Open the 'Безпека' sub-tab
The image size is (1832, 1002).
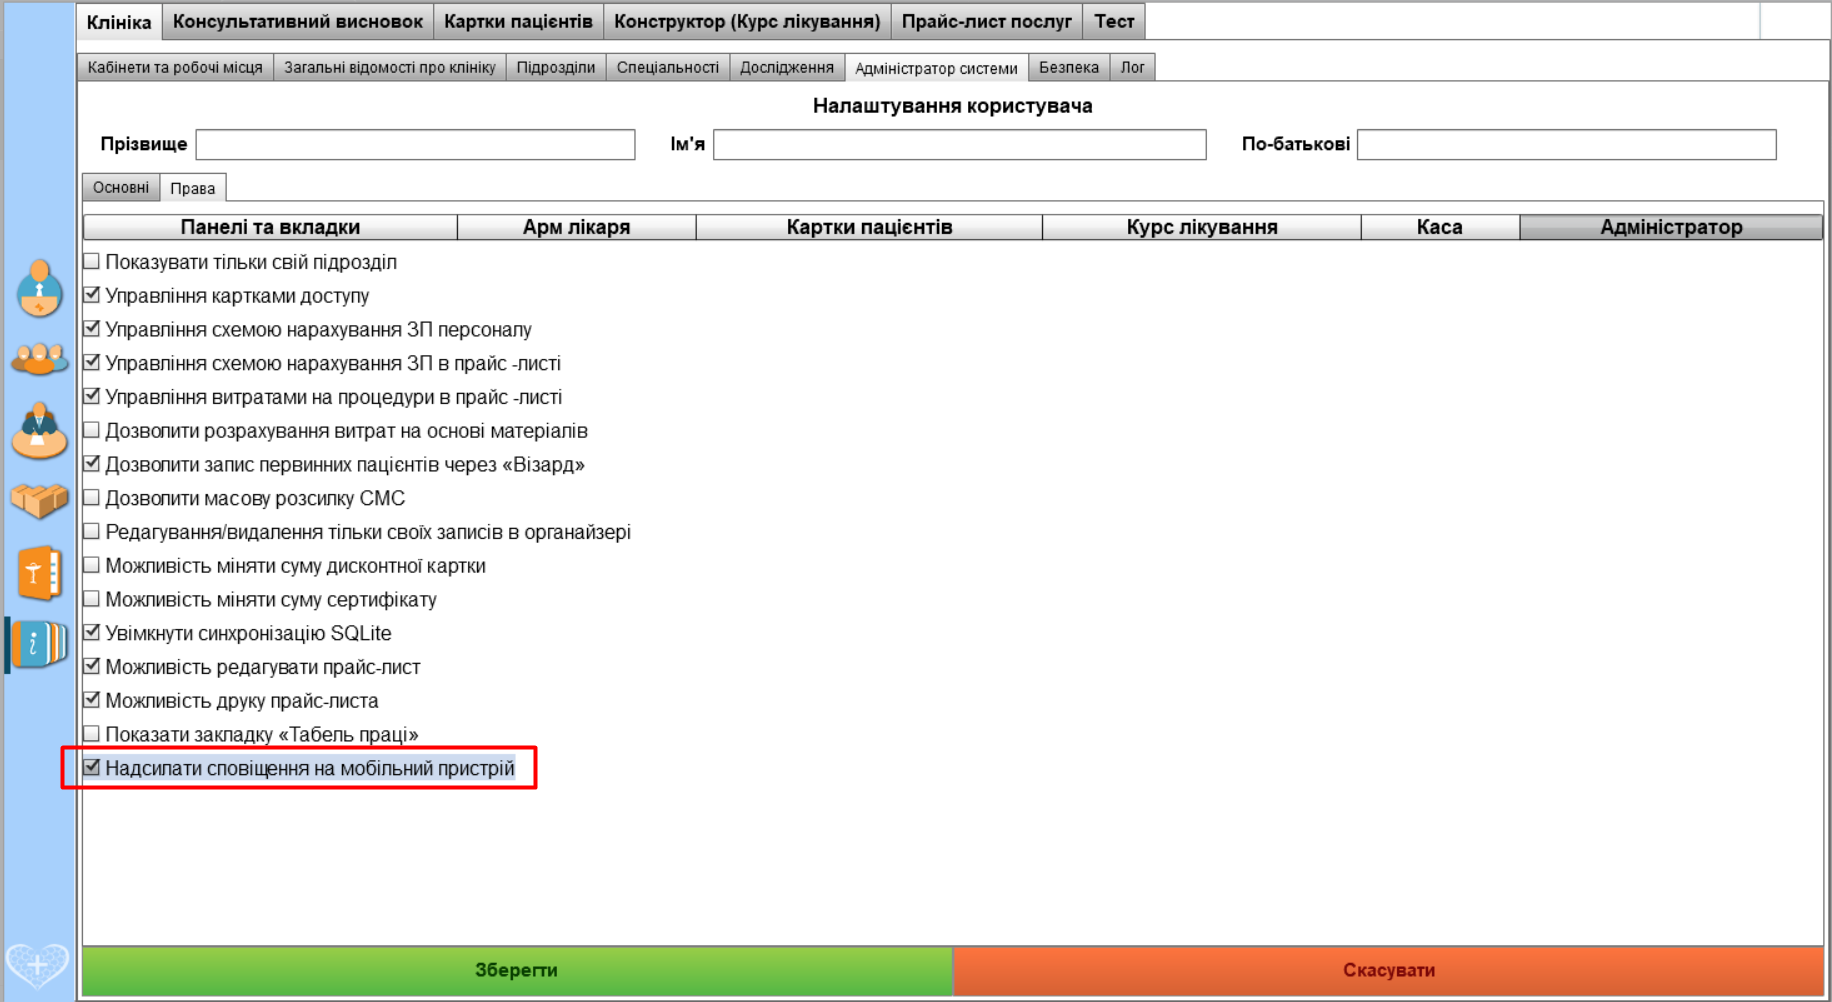[1068, 67]
